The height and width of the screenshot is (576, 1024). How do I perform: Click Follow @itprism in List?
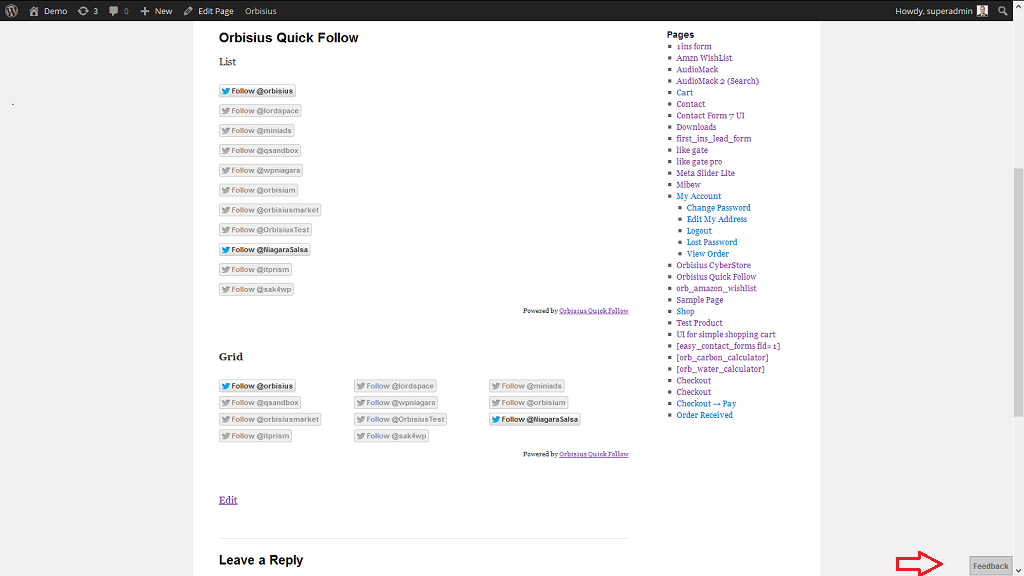tap(255, 269)
